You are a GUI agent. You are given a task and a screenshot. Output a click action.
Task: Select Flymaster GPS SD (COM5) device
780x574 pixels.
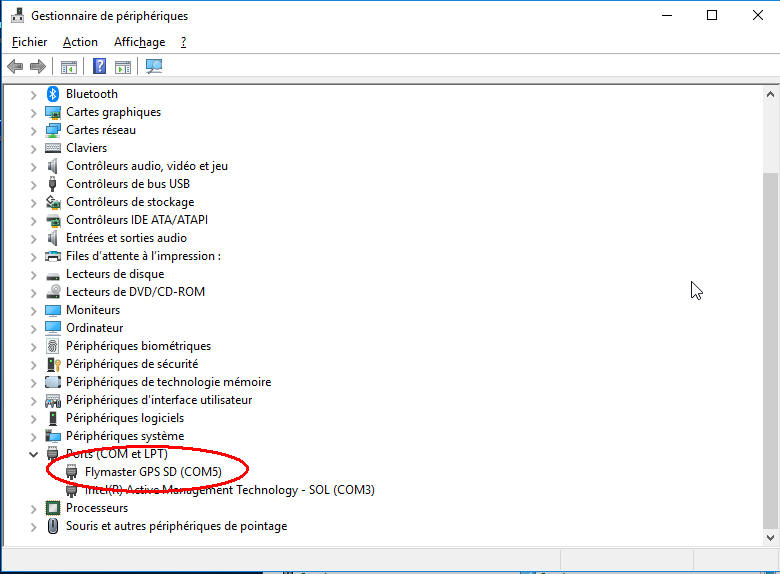click(153, 472)
